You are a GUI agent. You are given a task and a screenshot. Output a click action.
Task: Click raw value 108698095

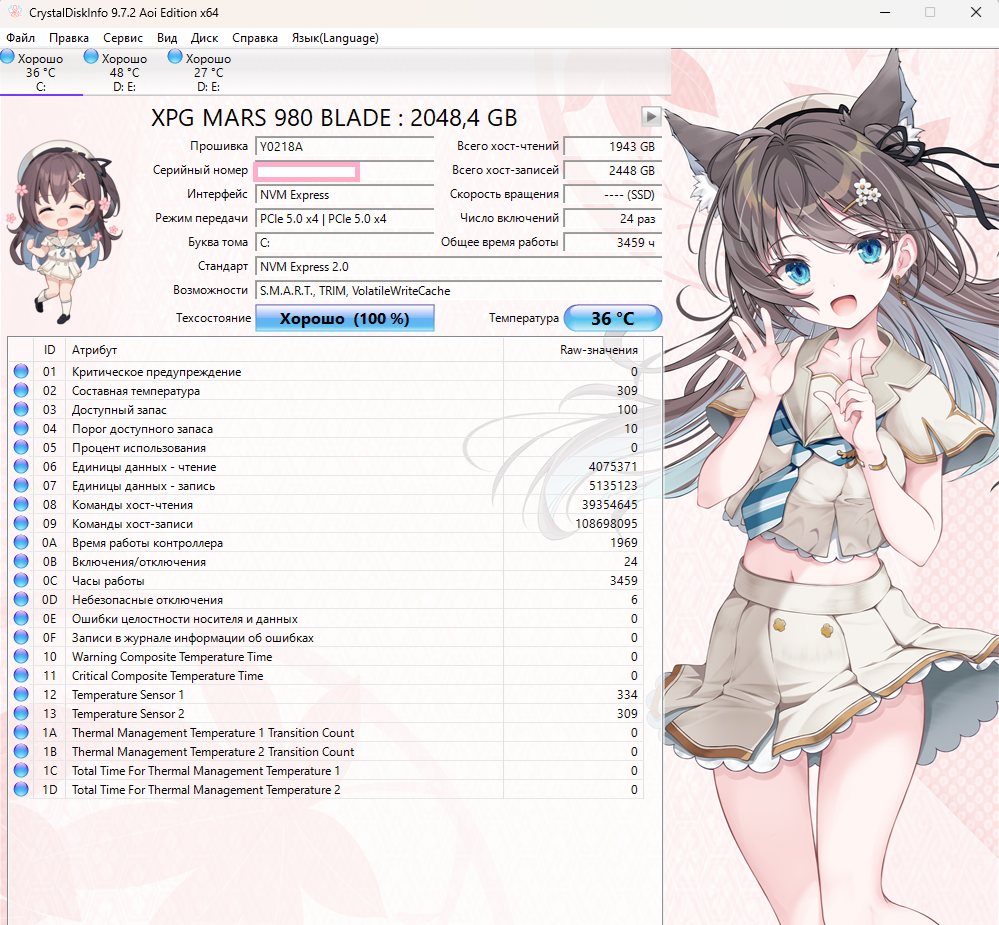[607, 524]
